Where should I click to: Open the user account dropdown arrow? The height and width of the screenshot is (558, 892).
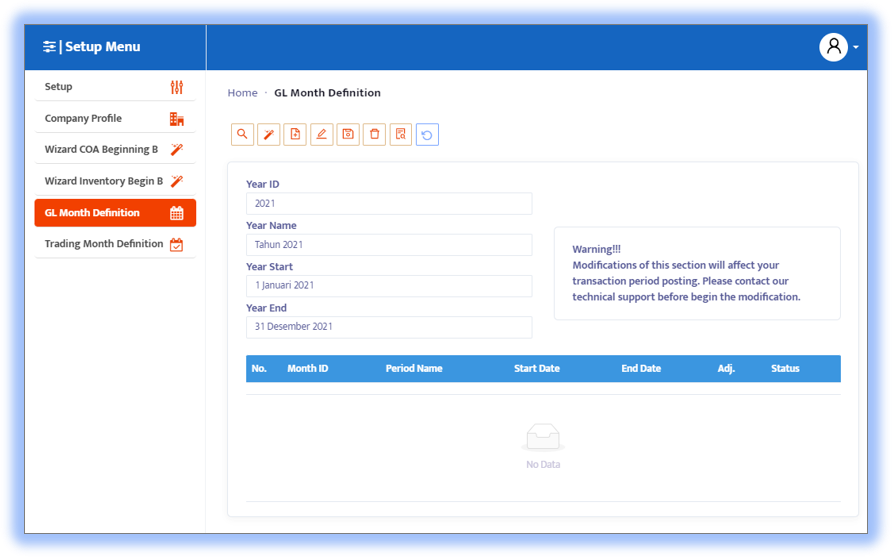(x=856, y=48)
